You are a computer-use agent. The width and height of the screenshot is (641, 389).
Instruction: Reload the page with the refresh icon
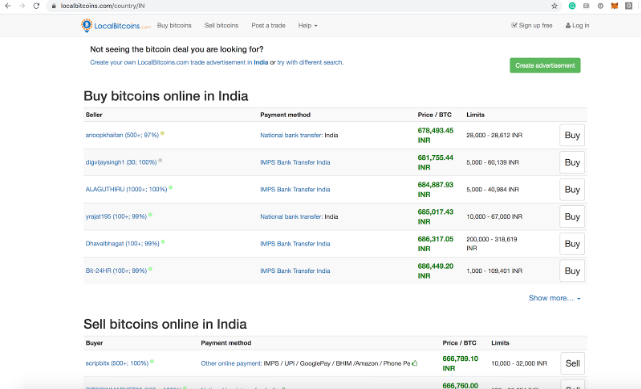(x=36, y=6)
